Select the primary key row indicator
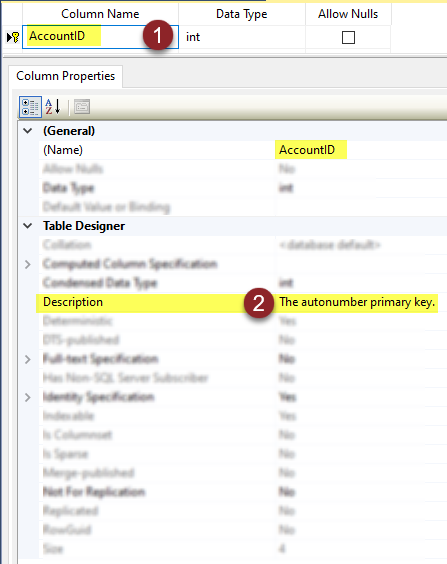 pos(13,37)
